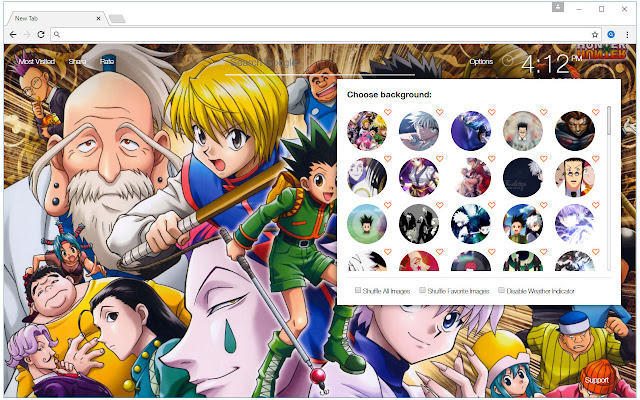The height and width of the screenshot is (400, 640).
Task: Select the fifth background in row one
Action: [x=575, y=131]
